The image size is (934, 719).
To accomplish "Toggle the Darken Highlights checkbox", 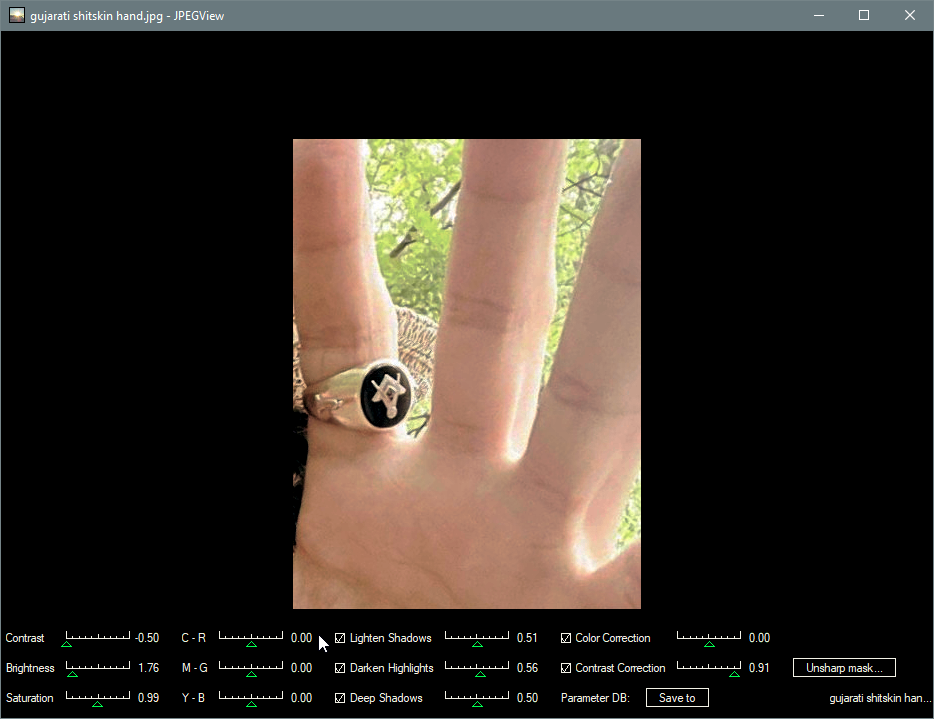I will (340, 668).
